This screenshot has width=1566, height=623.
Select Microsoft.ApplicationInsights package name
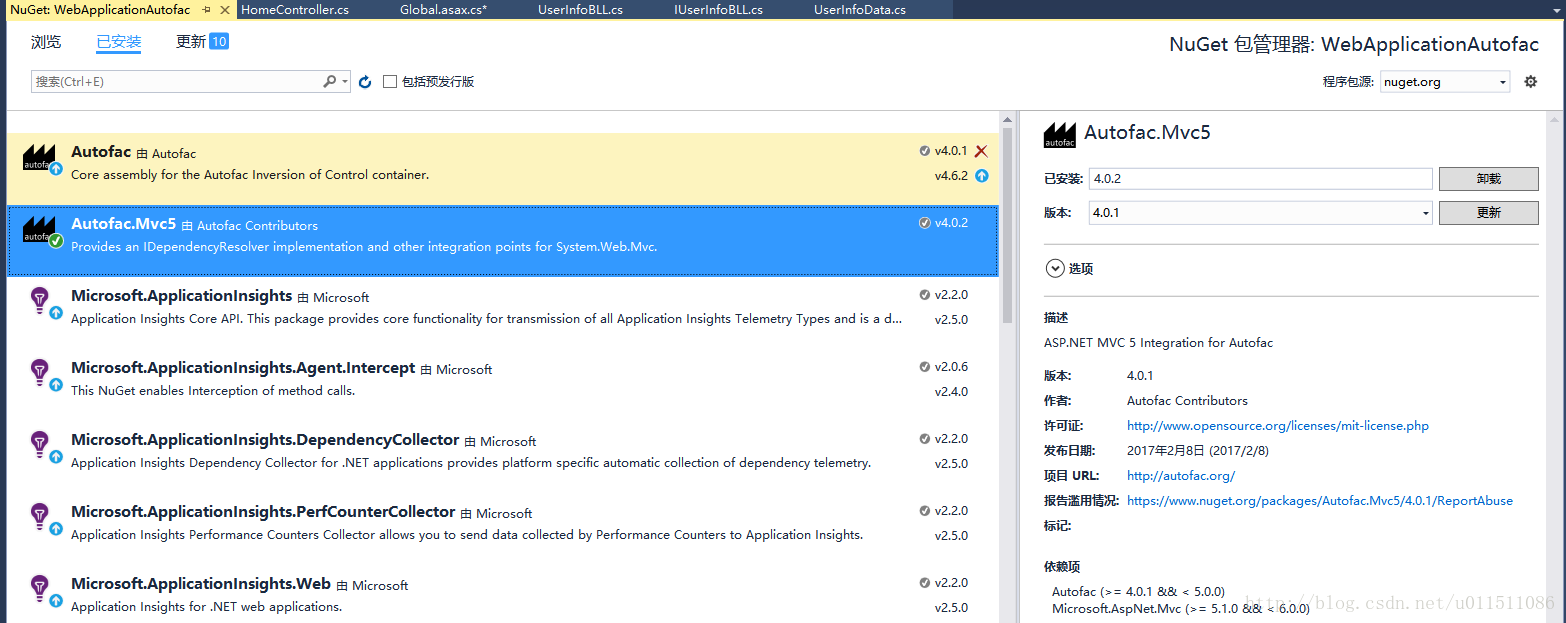(182, 296)
